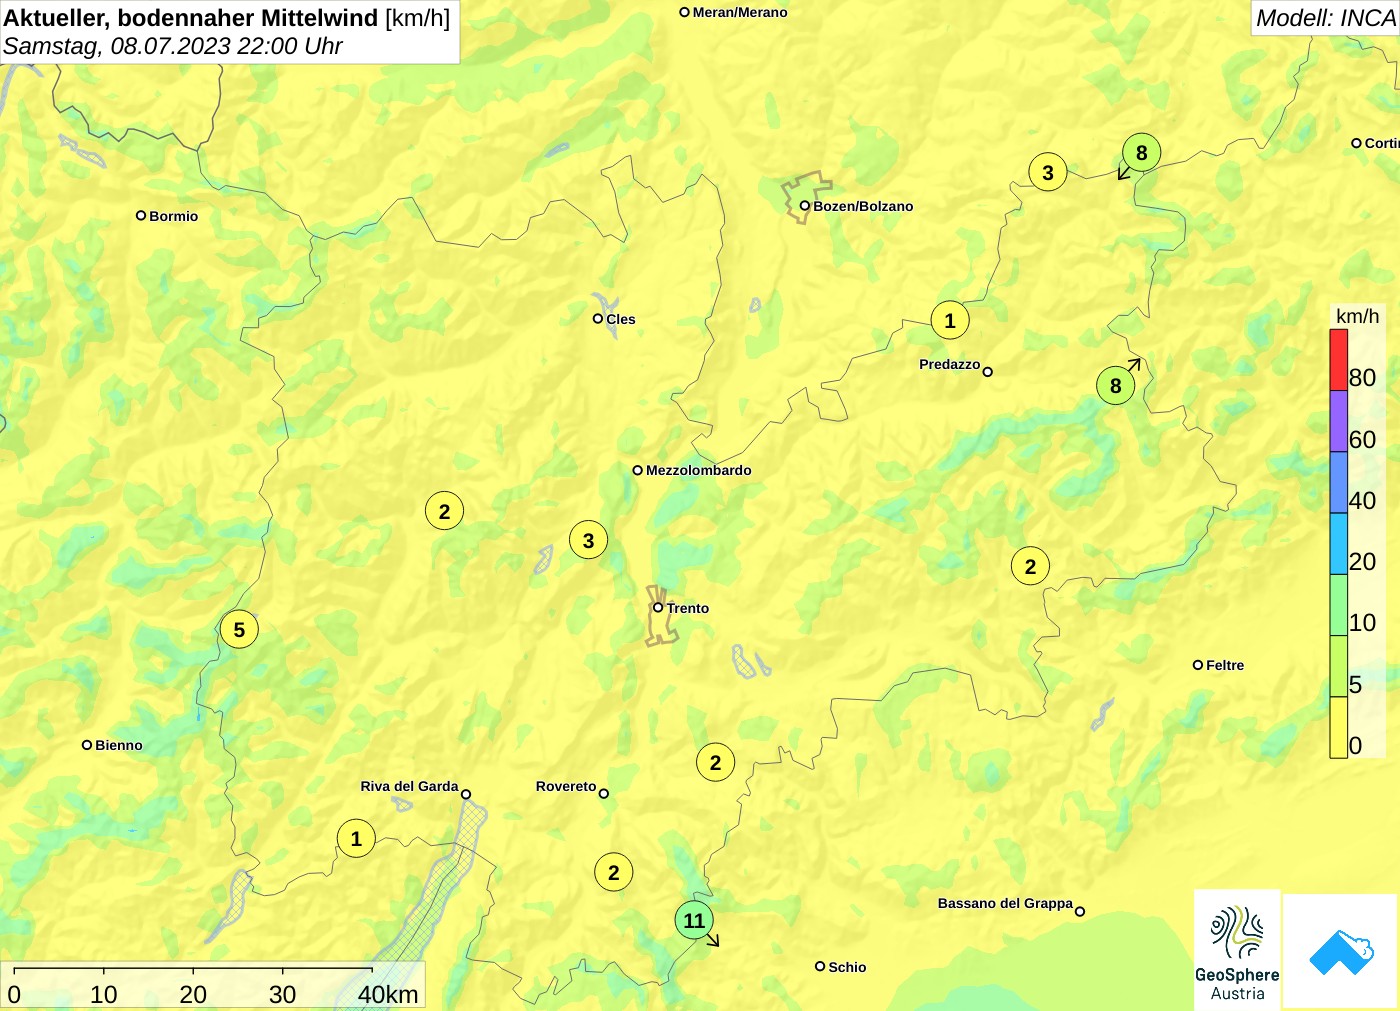Click the '40km' scale bar label

tap(388, 994)
